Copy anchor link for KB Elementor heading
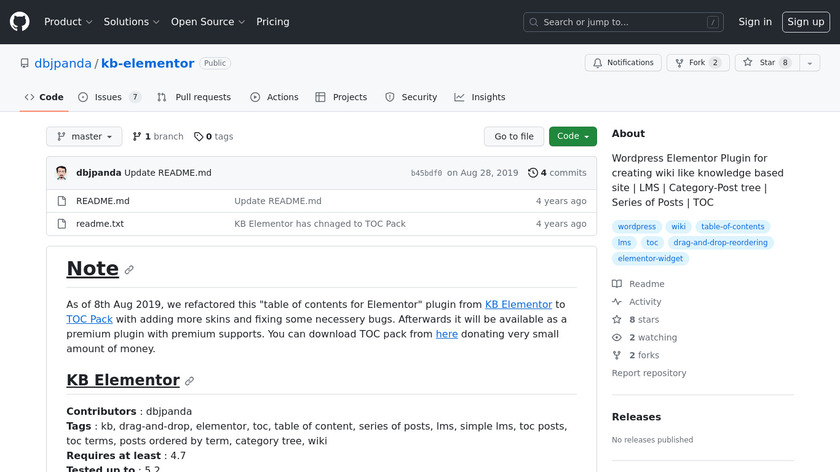The height and width of the screenshot is (472, 840). pyautogui.click(x=189, y=381)
